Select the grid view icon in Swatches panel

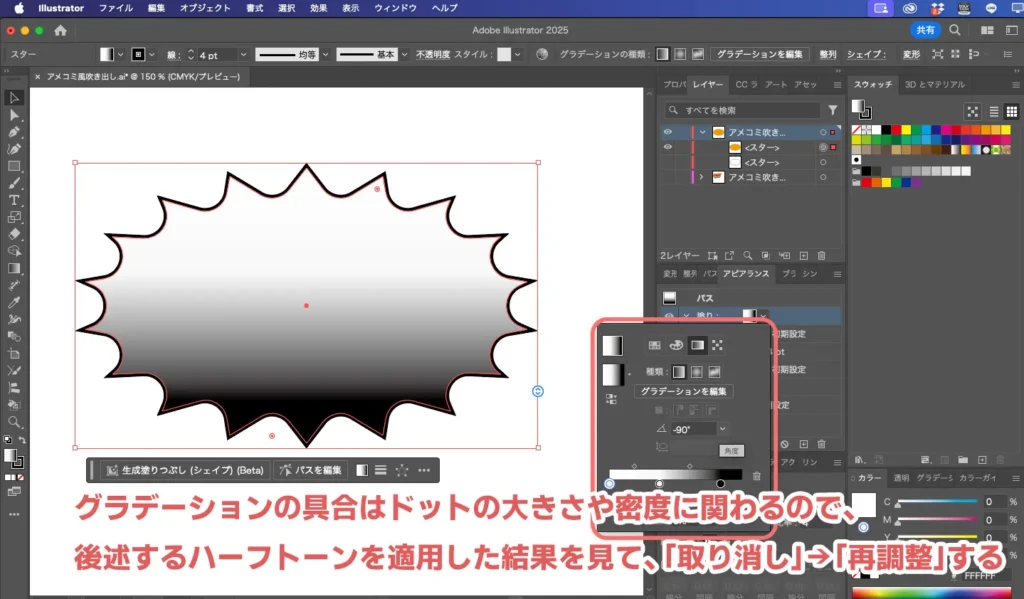1012,111
